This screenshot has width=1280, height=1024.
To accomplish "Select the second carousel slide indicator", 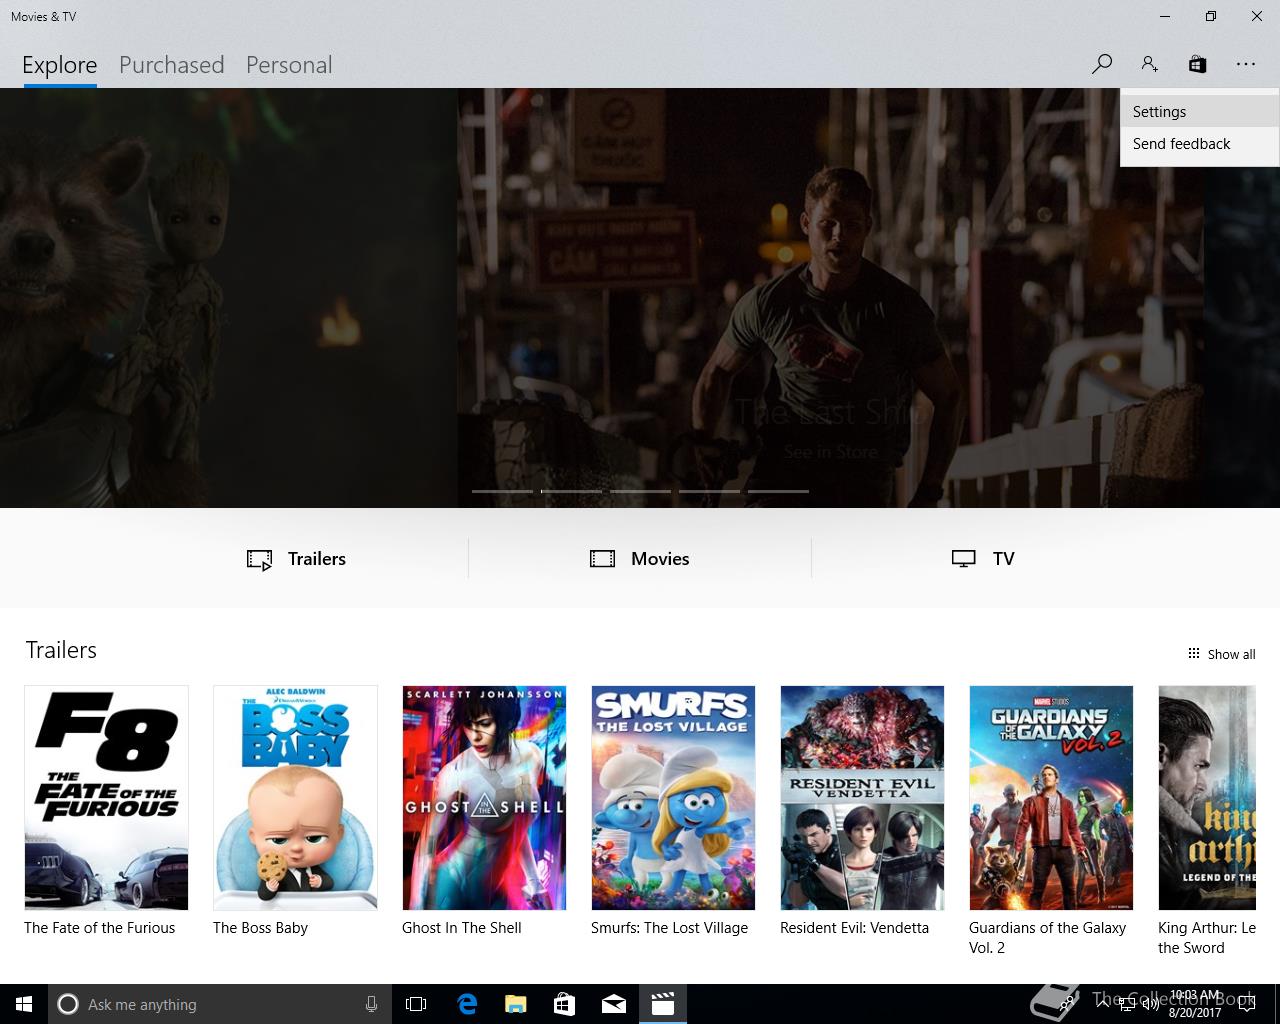I will click(571, 491).
